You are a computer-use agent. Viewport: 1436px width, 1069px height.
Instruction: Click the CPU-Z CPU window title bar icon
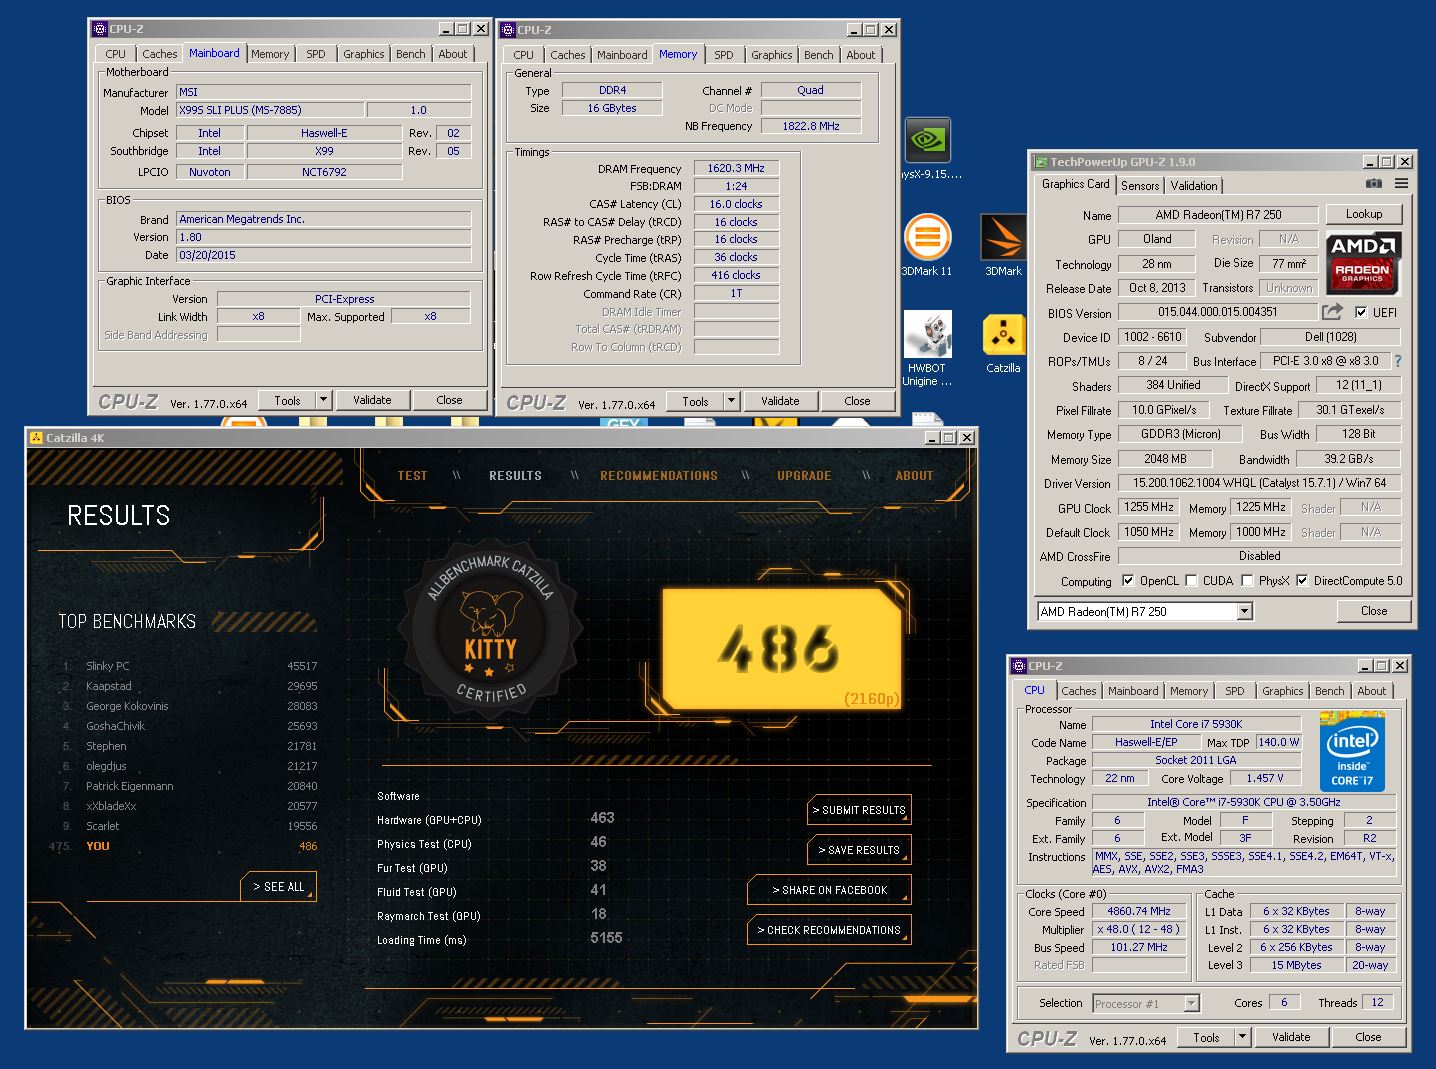point(1019,666)
